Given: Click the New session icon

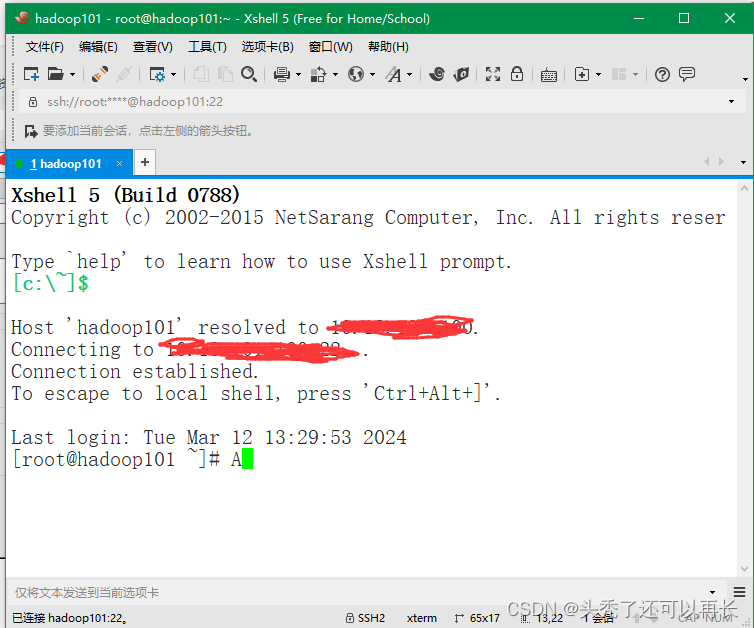Looking at the screenshot, I should click(x=31, y=75).
